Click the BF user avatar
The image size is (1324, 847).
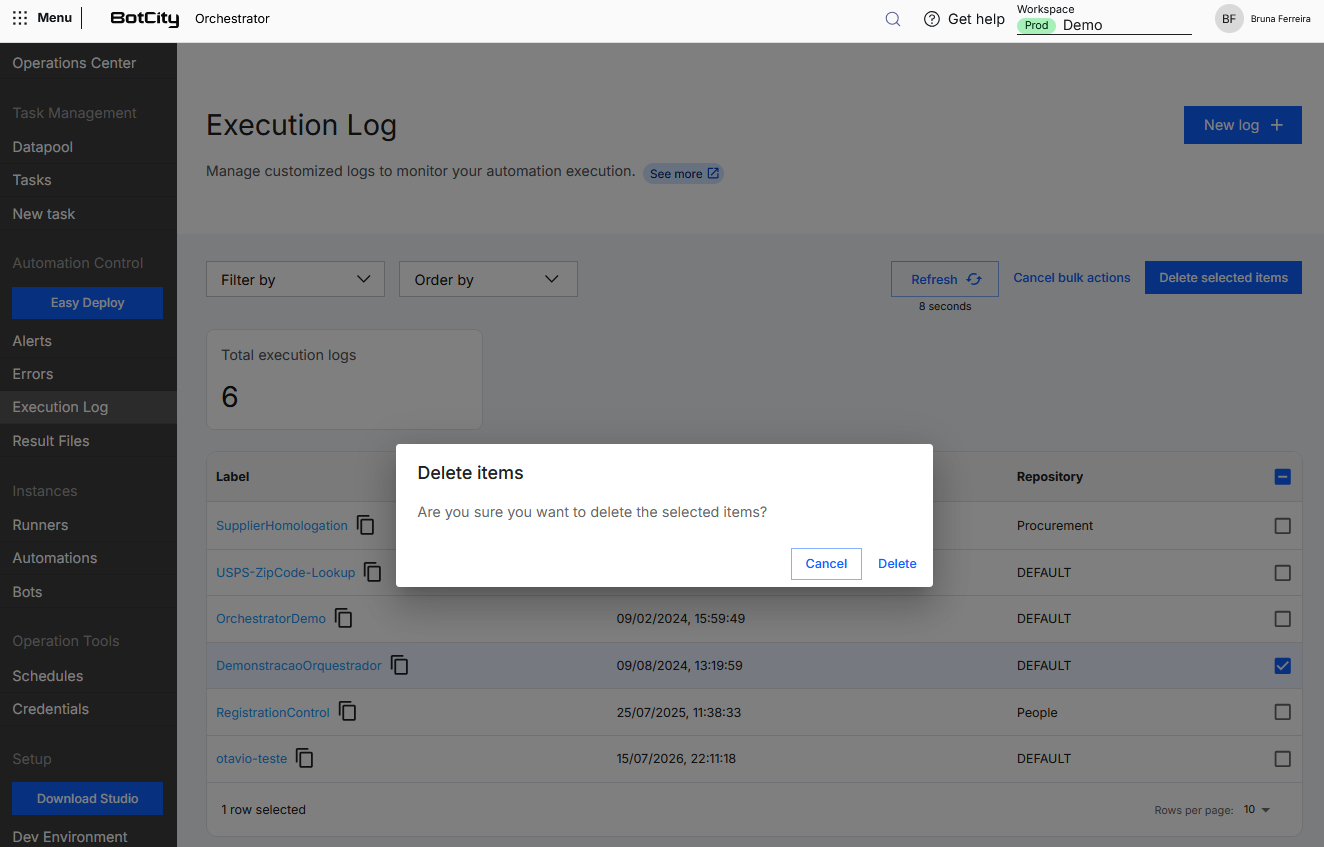(x=1229, y=19)
